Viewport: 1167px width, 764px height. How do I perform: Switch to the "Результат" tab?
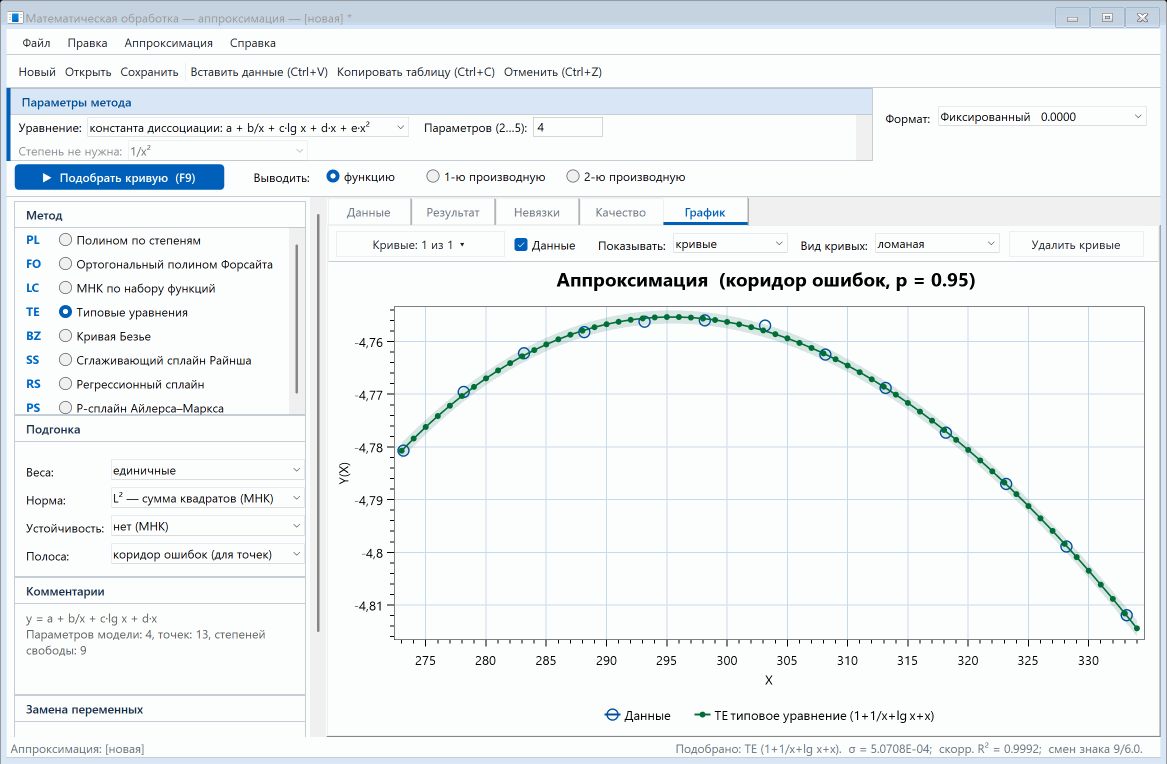(x=453, y=212)
